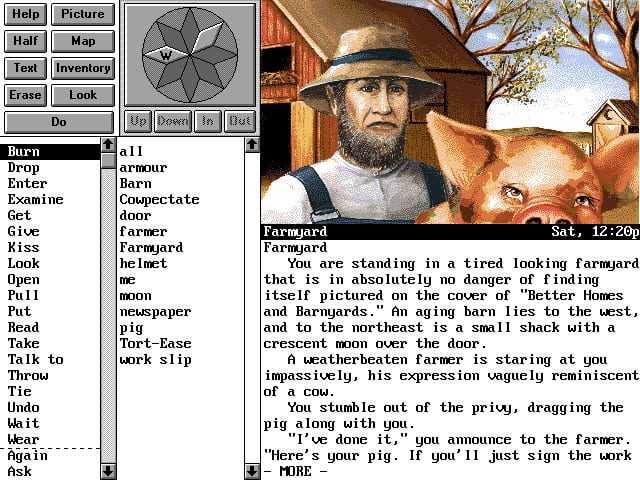The width and height of the screenshot is (640, 480).
Task: Click noun list scroll down arrow
Action: [252, 471]
